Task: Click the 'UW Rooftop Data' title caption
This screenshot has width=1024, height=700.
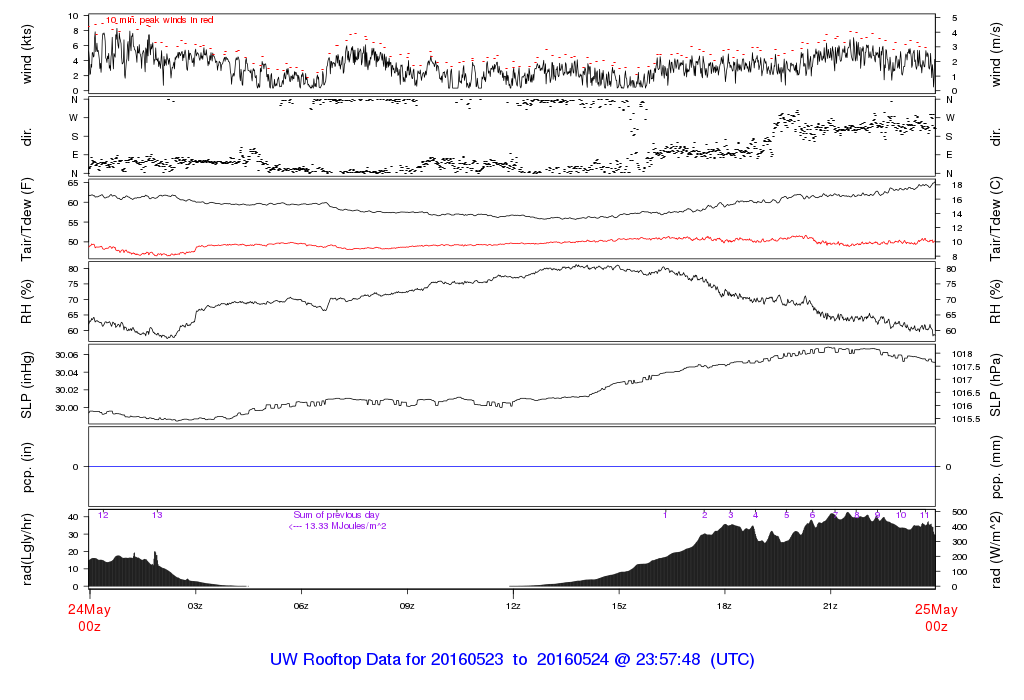Action: click(512, 660)
